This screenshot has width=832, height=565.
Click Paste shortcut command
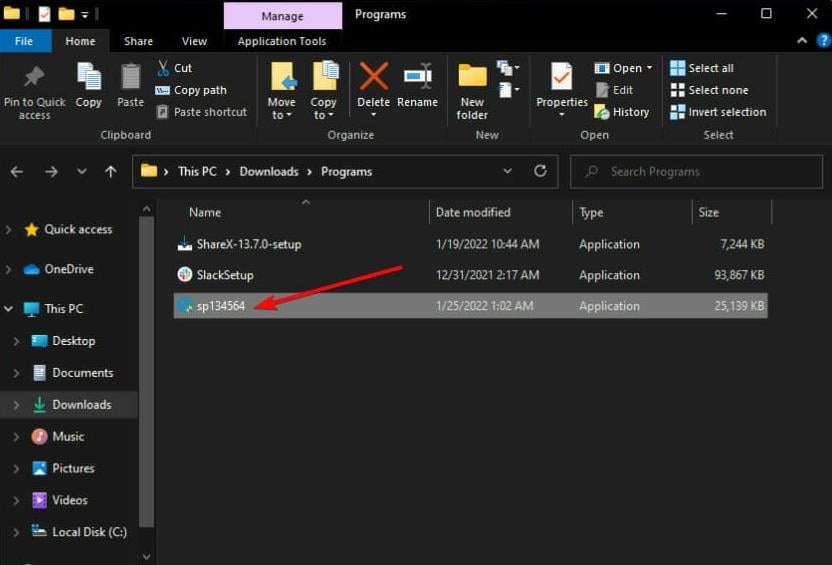point(202,112)
